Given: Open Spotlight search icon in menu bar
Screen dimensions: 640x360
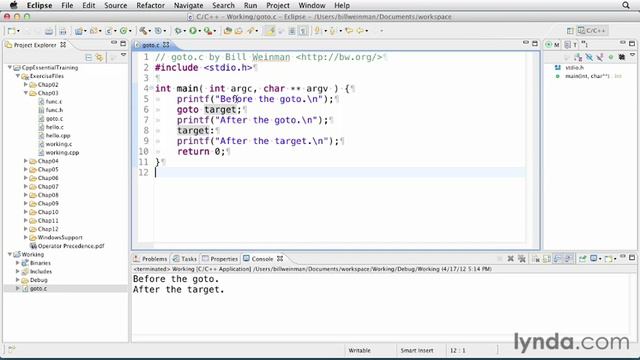Looking at the screenshot, I should 626,5.
